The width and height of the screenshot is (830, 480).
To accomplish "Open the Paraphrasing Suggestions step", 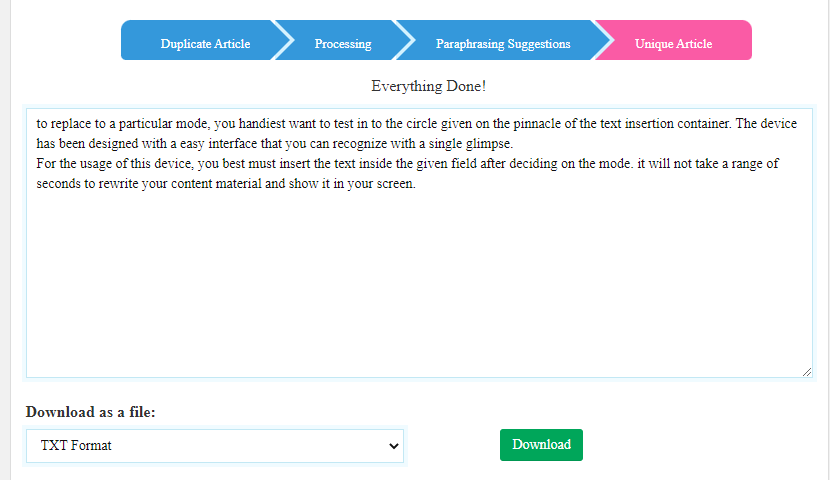I will point(503,44).
